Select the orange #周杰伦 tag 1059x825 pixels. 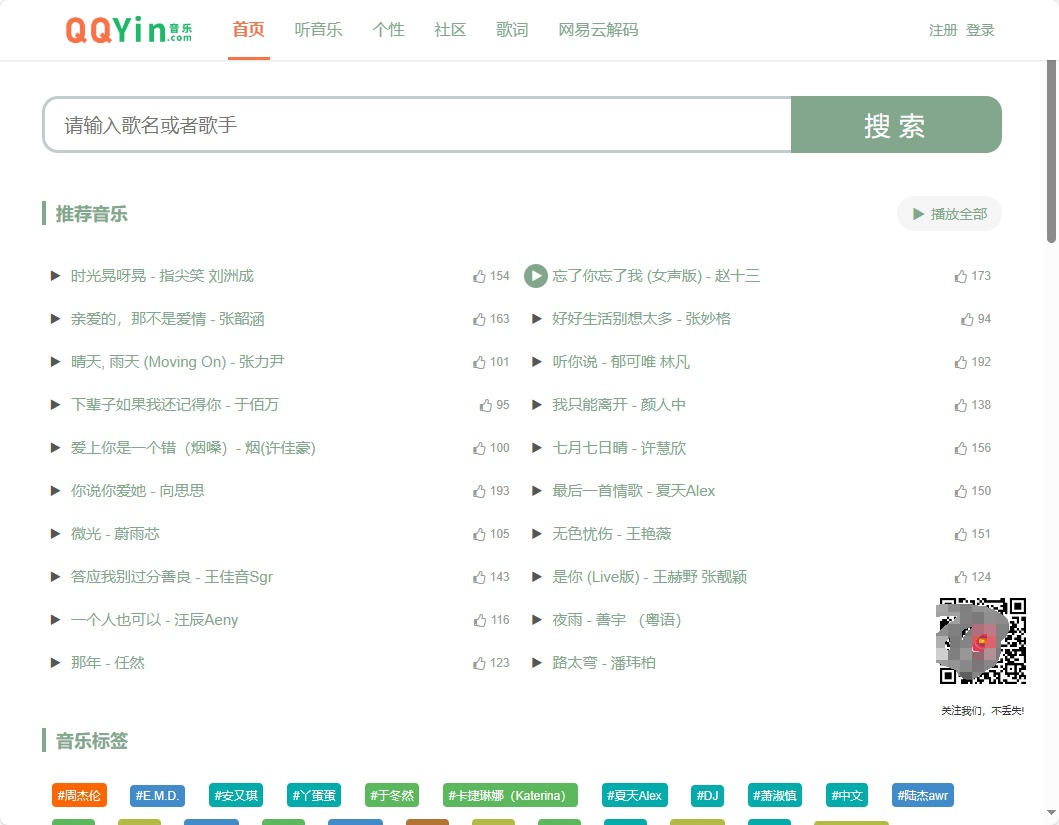point(79,796)
